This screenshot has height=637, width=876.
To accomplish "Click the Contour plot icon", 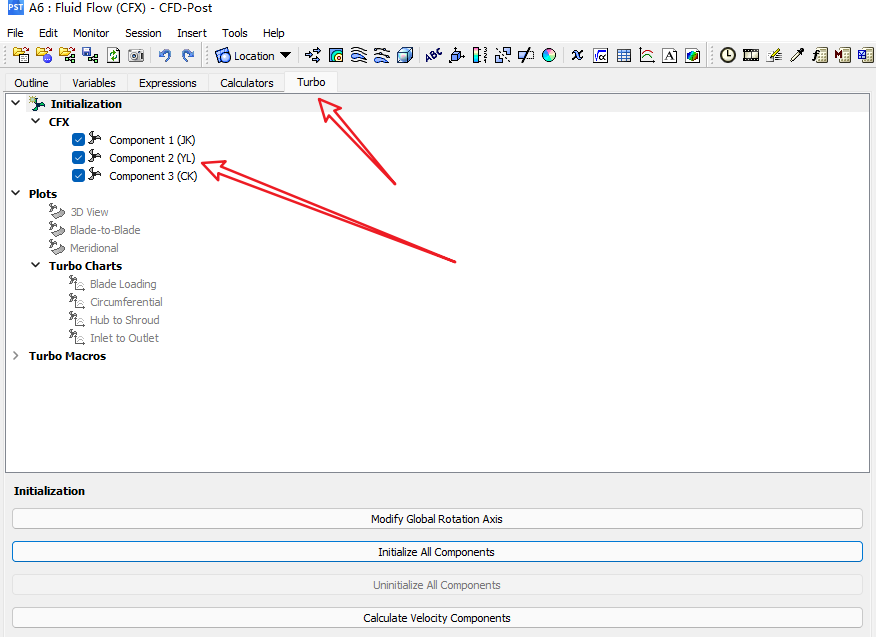I will click(336, 56).
